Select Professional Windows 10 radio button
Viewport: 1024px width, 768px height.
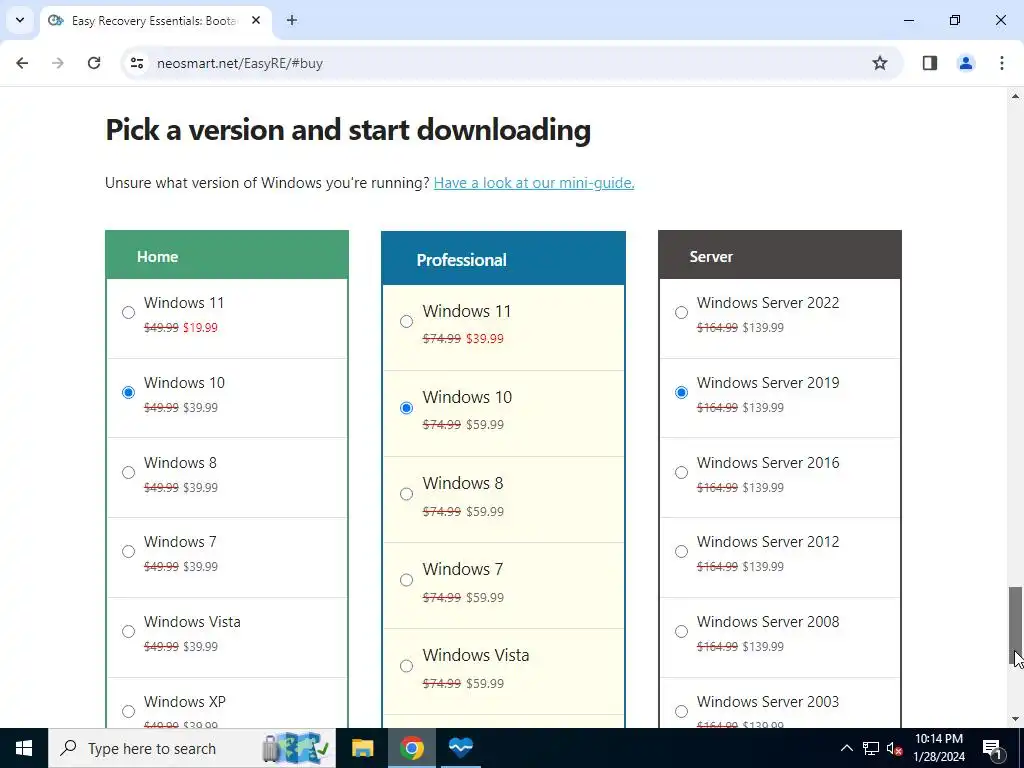tap(406, 408)
